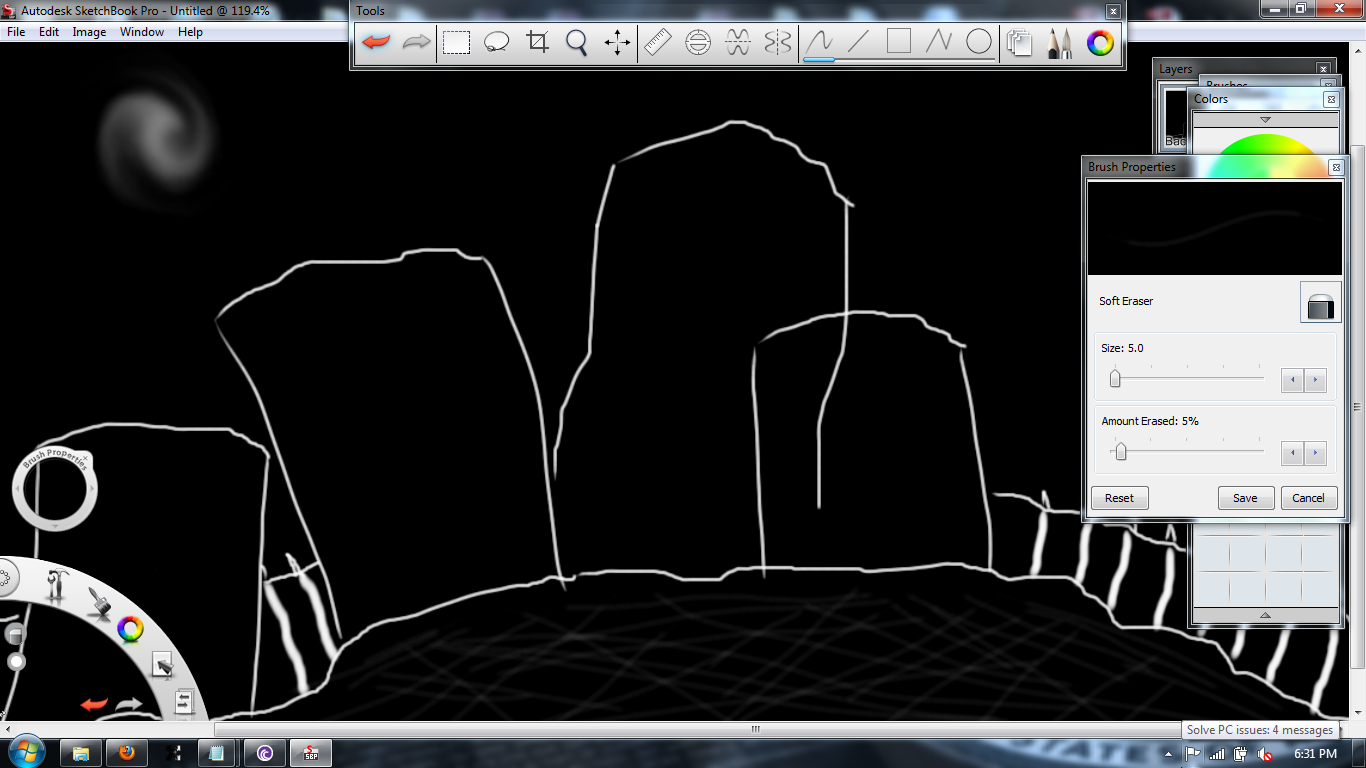
Task: Click the eraser brush icon on lagoon edge
Action: click(x=14, y=634)
